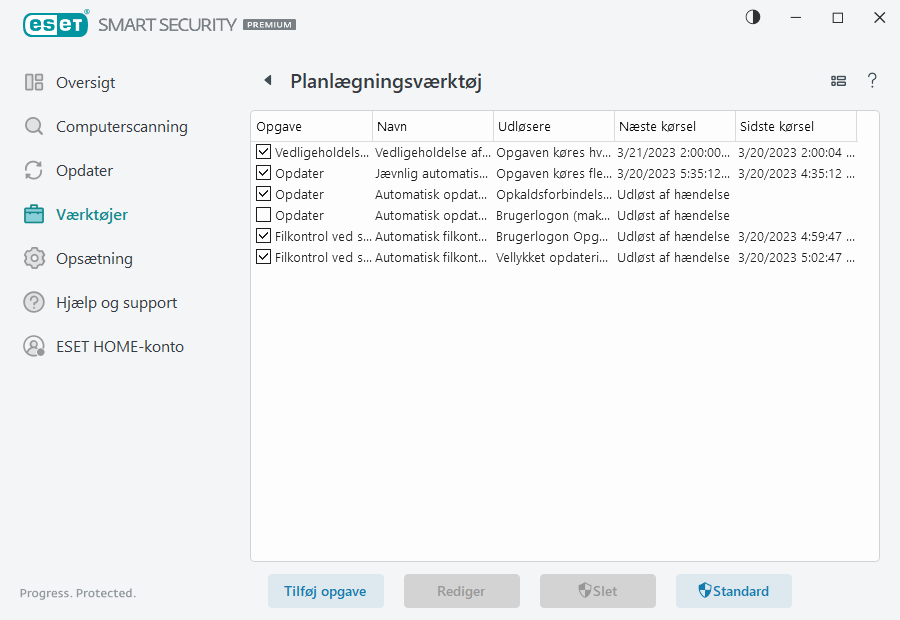Disable the Vellykket opdatering Filkontrol task
This screenshot has height=620, width=900.
click(x=263, y=257)
